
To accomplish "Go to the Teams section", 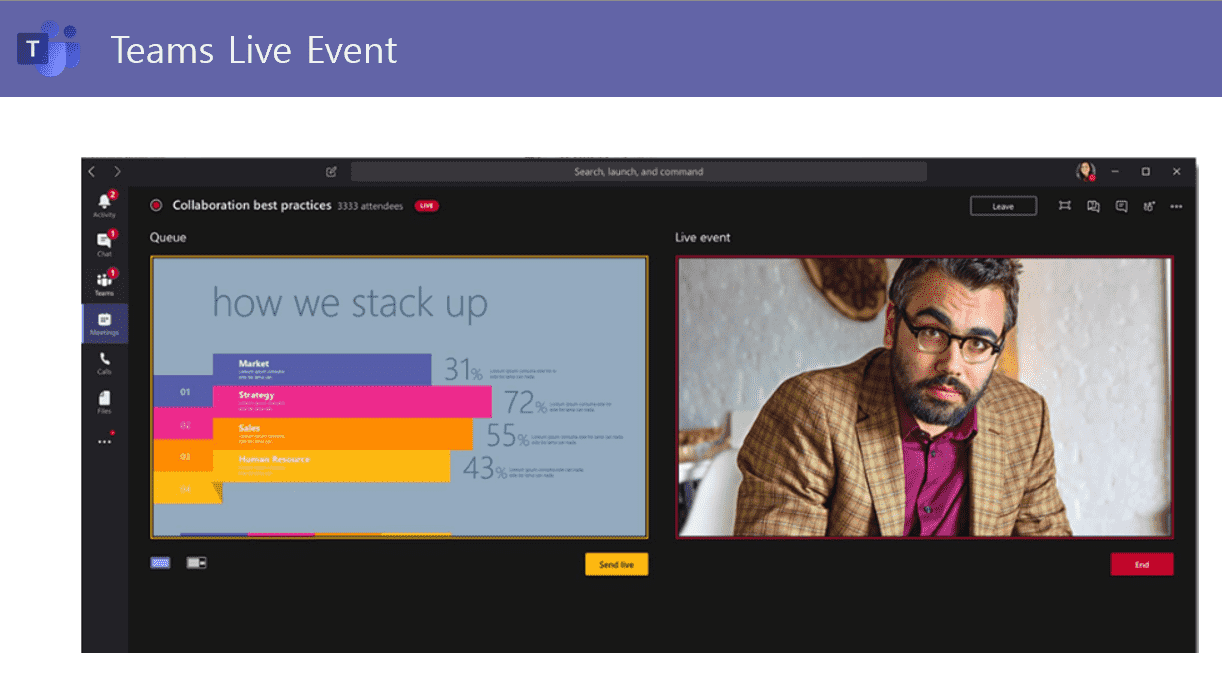I will [x=104, y=282].
